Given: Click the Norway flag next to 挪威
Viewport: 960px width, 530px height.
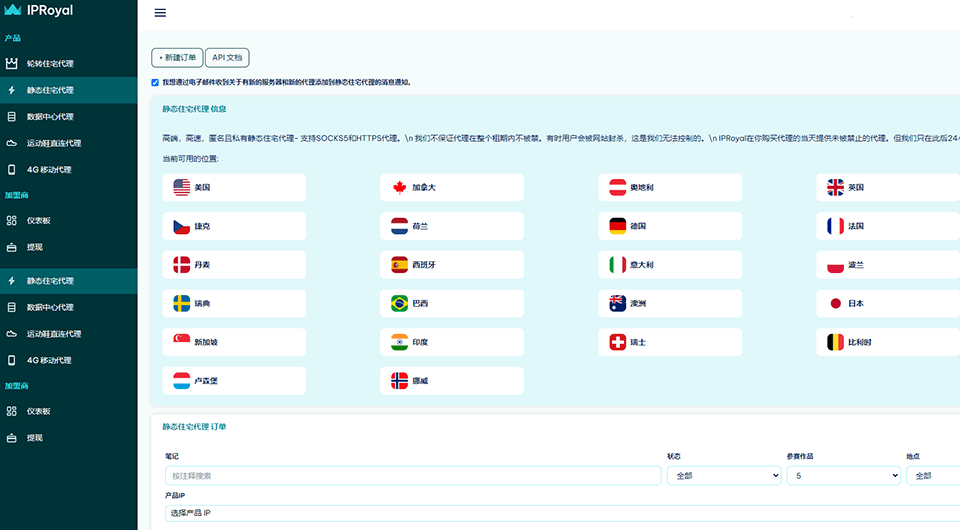Looking at the screenshot, I should click(x=399, y=381).
